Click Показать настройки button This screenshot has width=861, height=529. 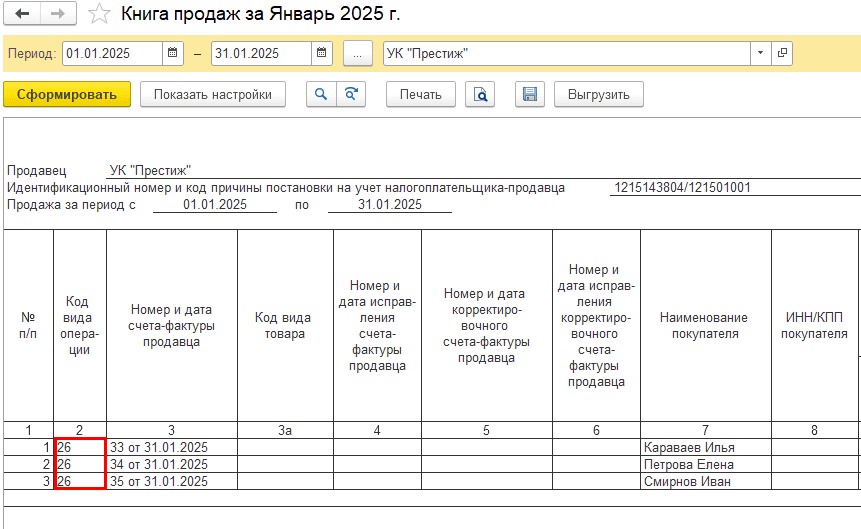(213, 95)
